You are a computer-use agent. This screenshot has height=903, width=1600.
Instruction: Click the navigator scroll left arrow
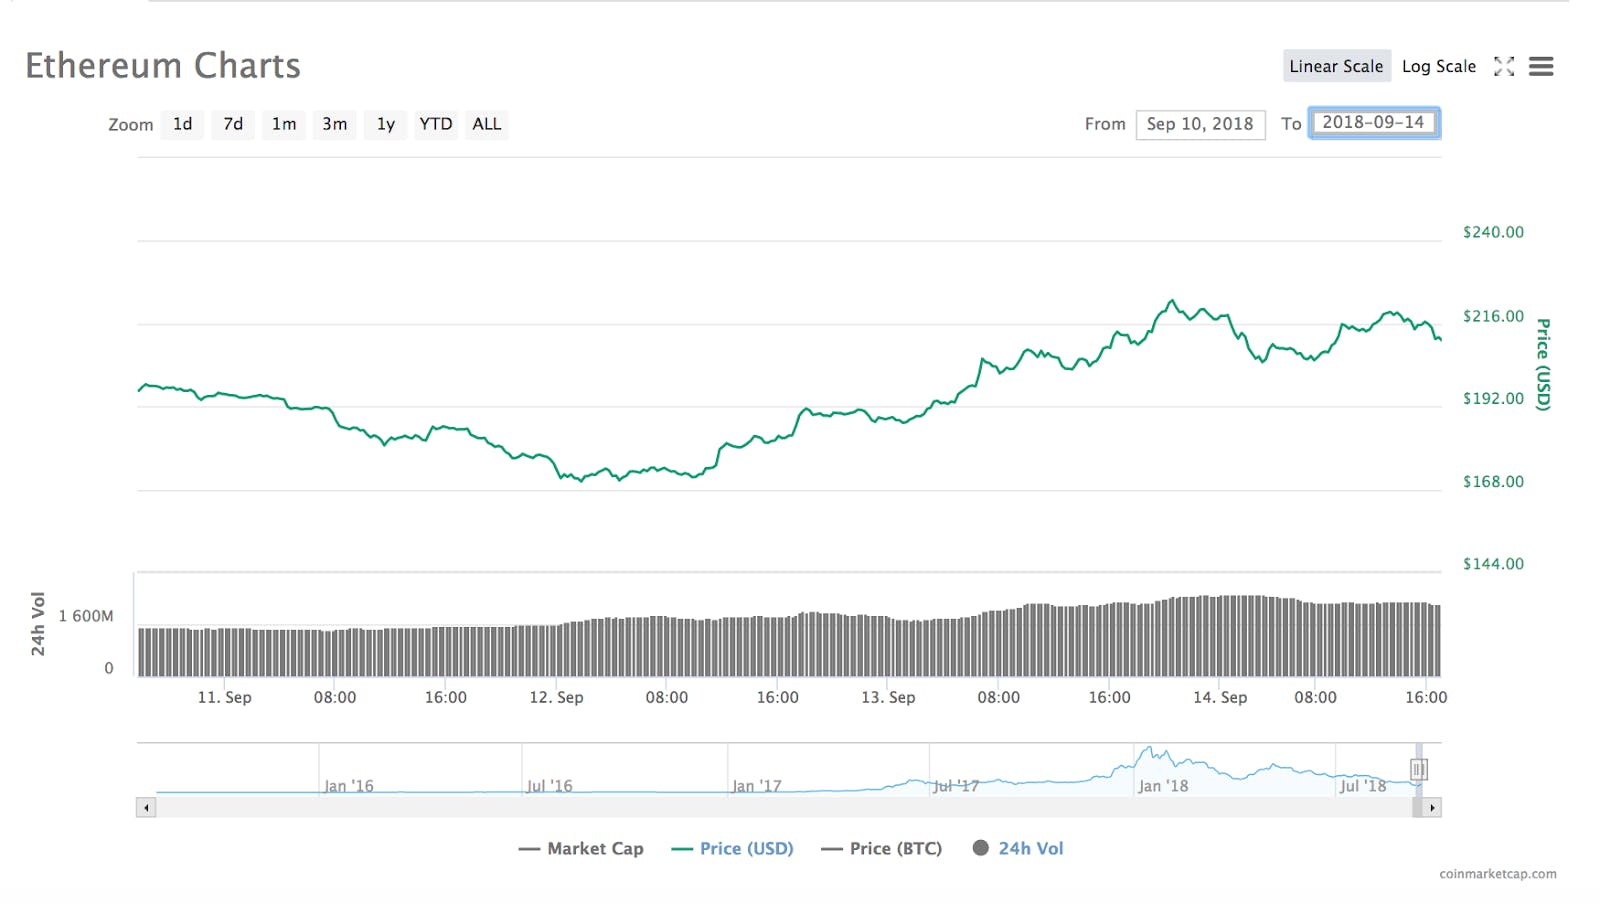pos(147,807)
